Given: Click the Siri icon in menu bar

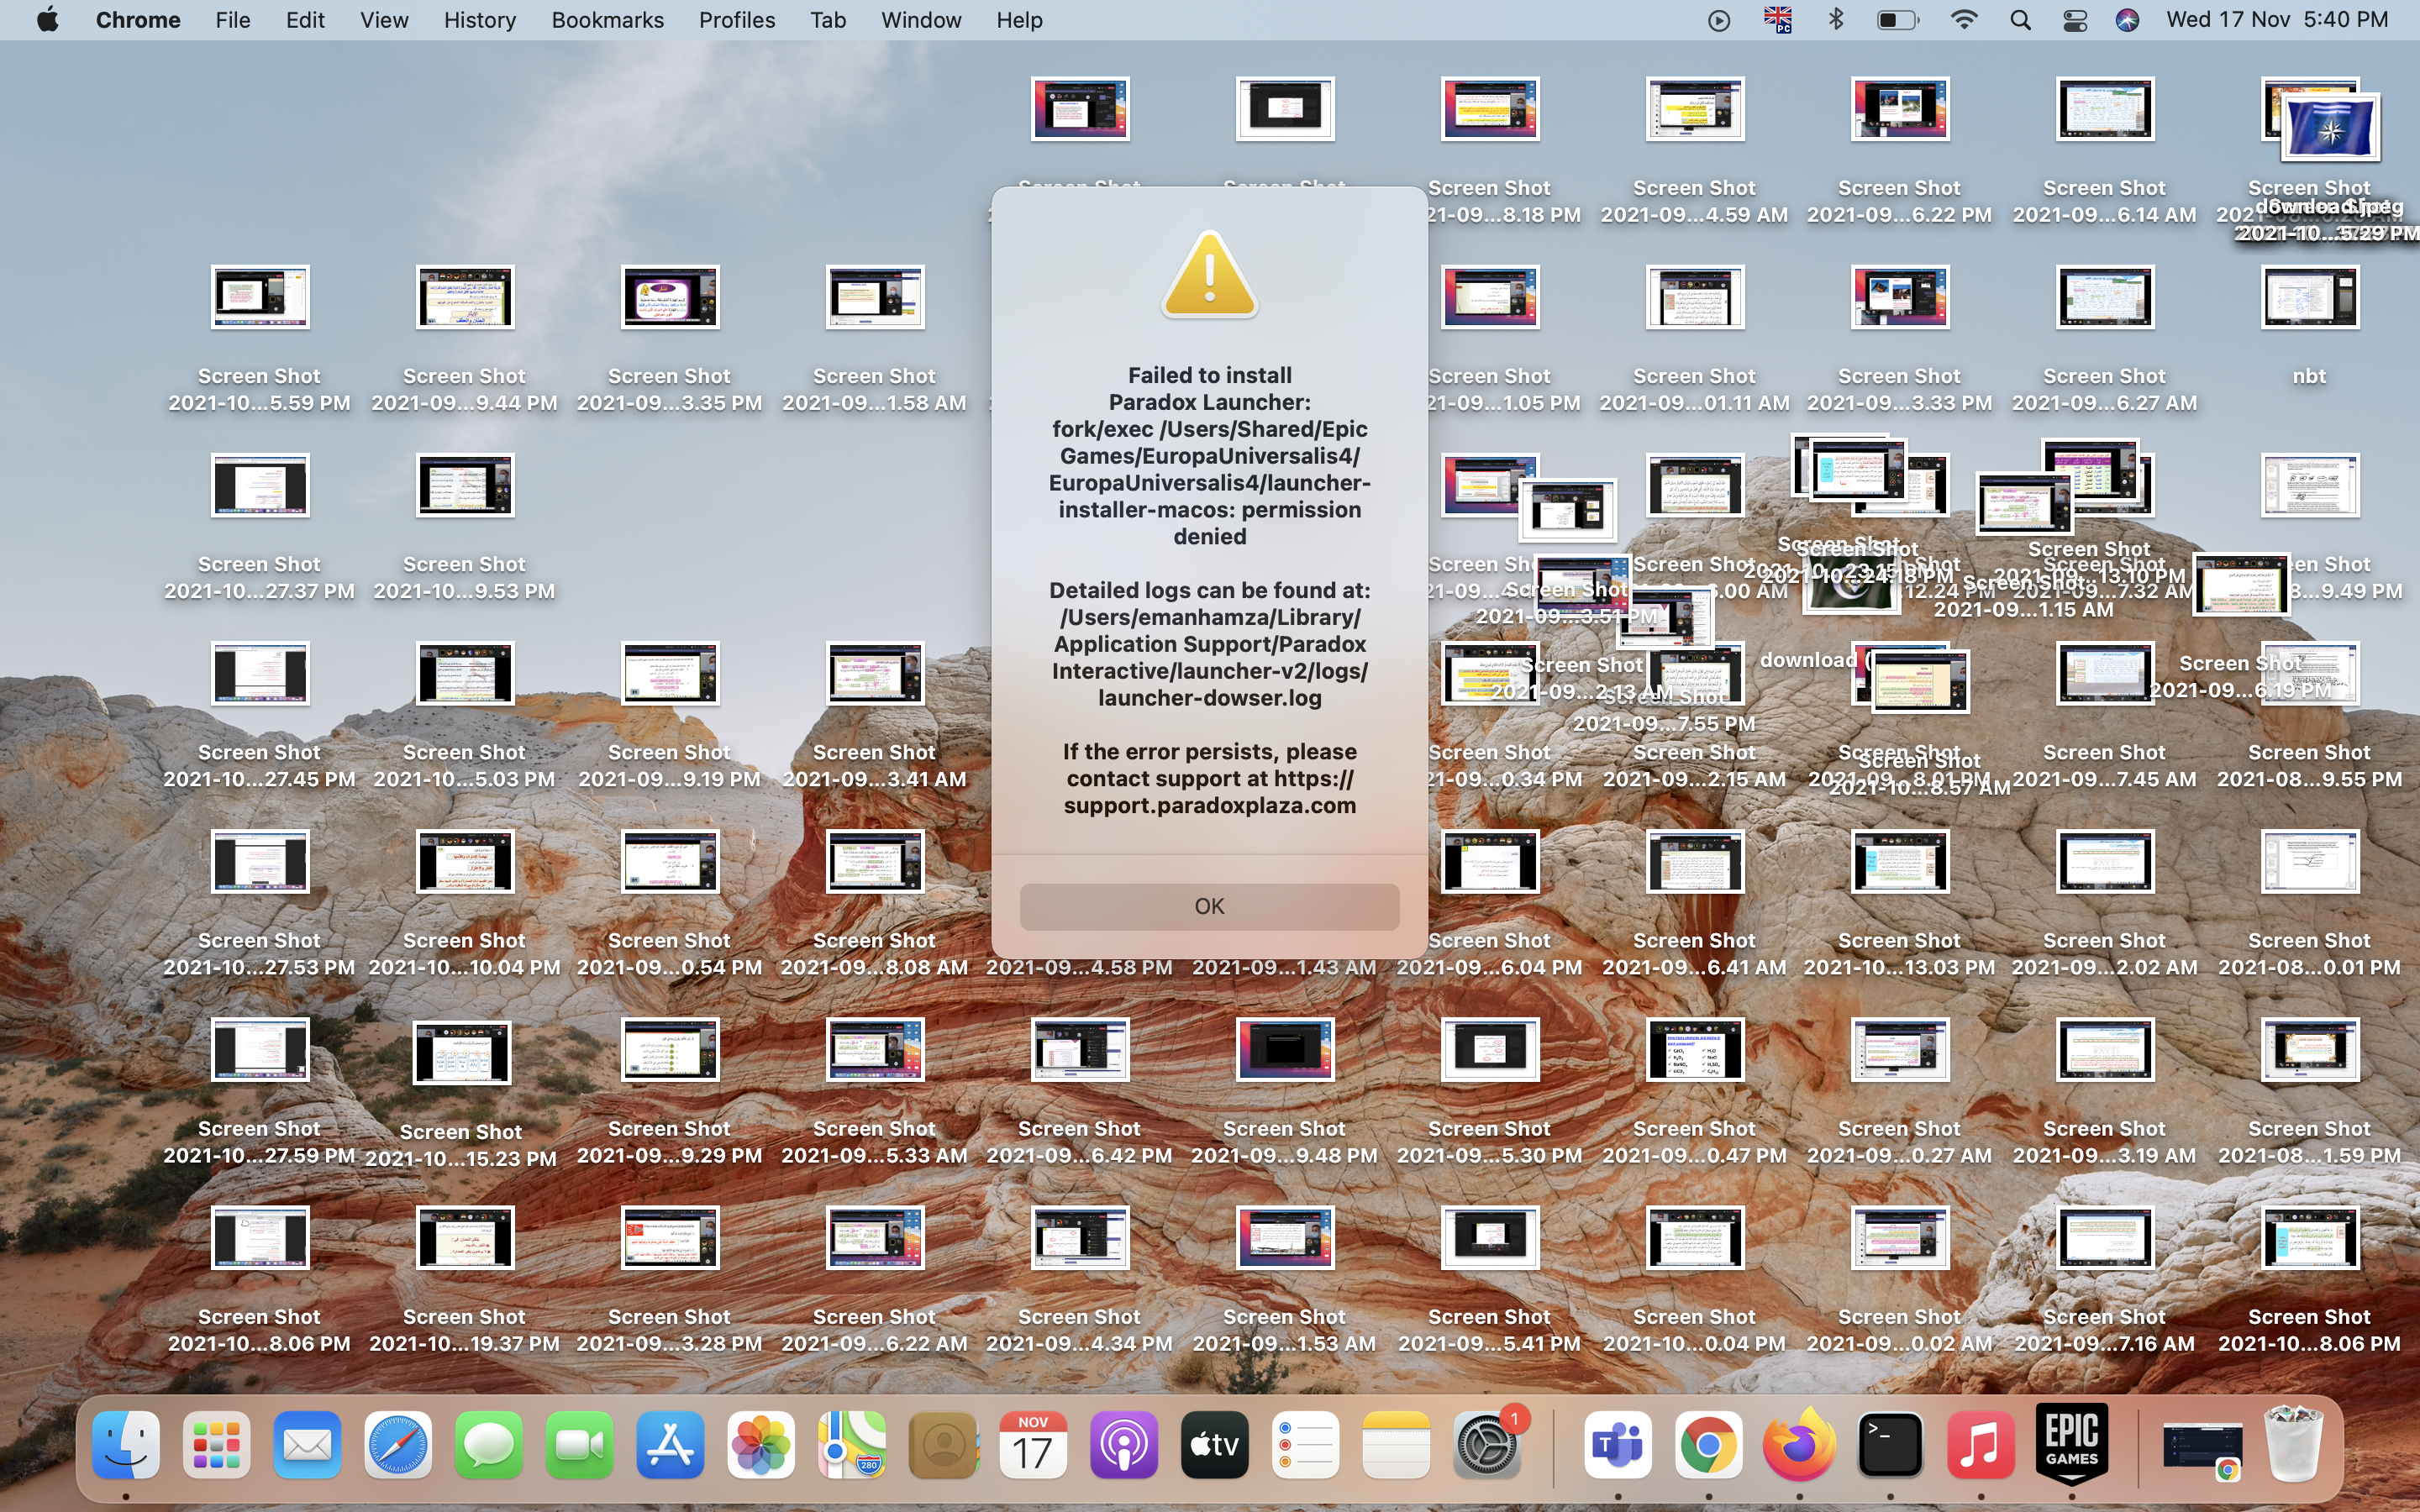Looking at the screenshot, I should [x=2127, y=20].
